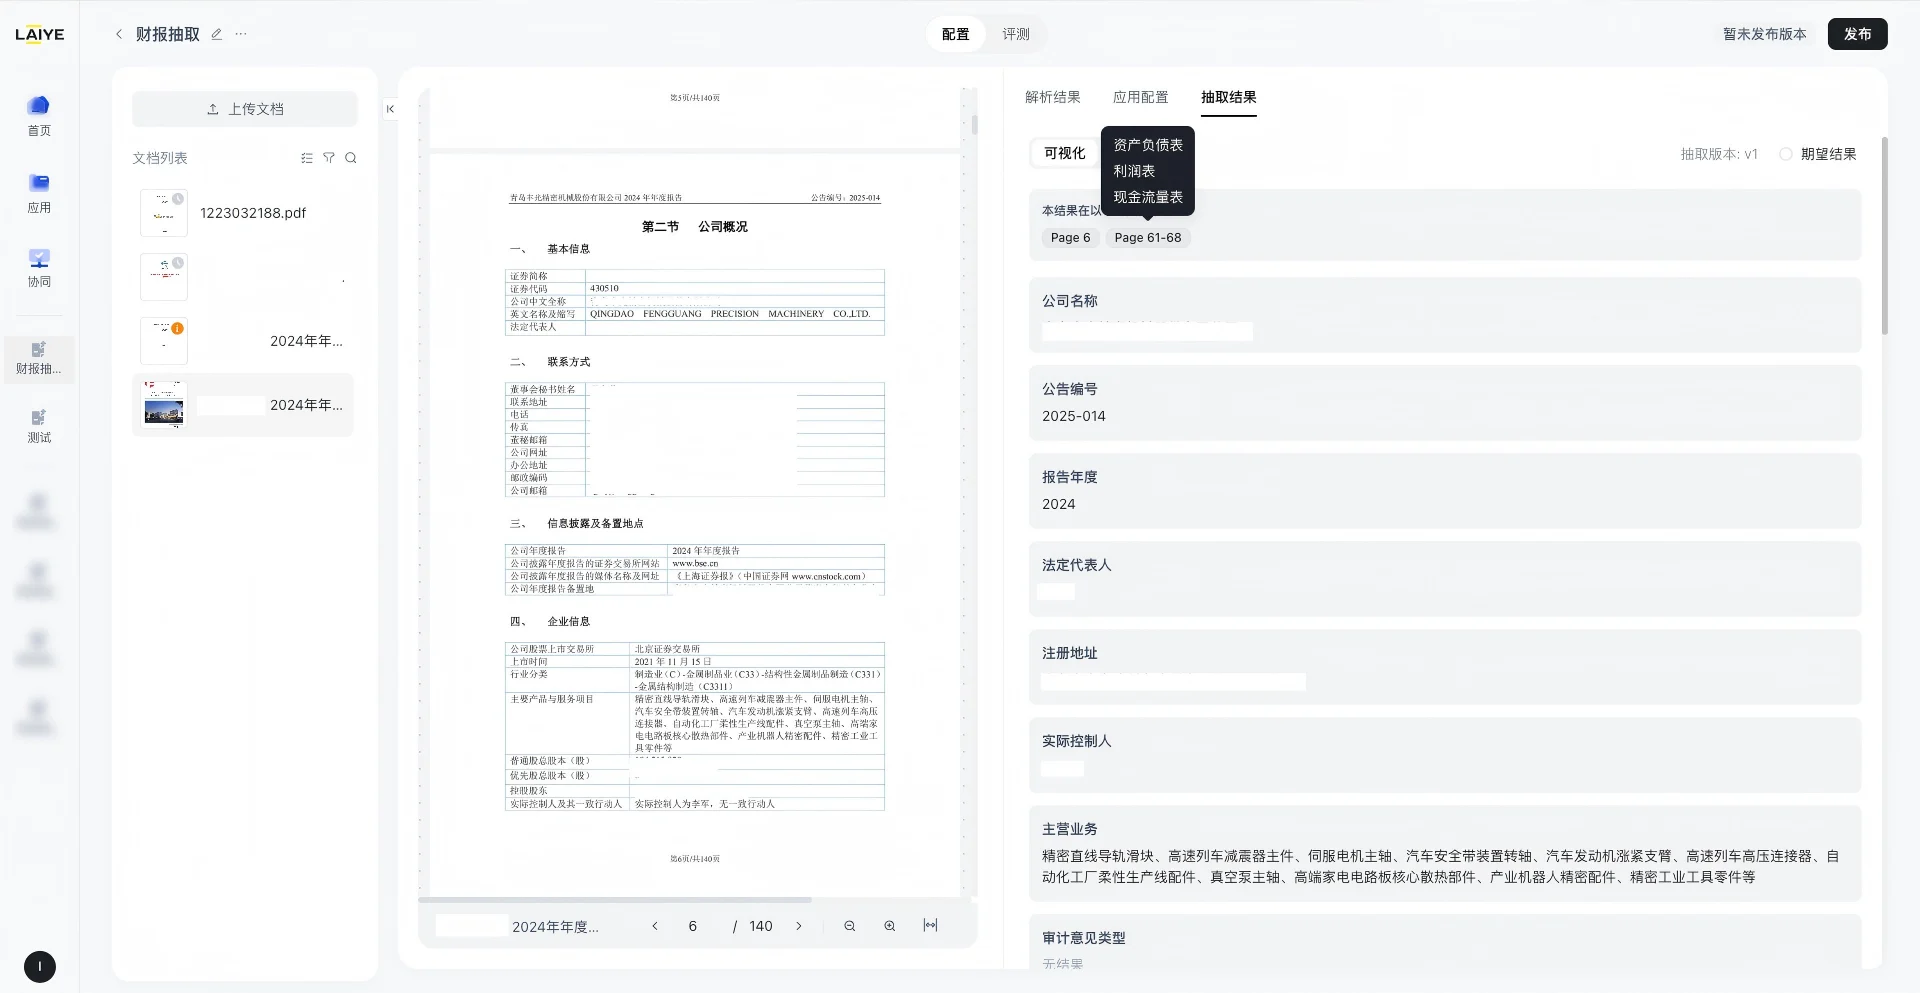Open the document list filter icon
The image size is (1920, 993).
[x=329, y=158]
